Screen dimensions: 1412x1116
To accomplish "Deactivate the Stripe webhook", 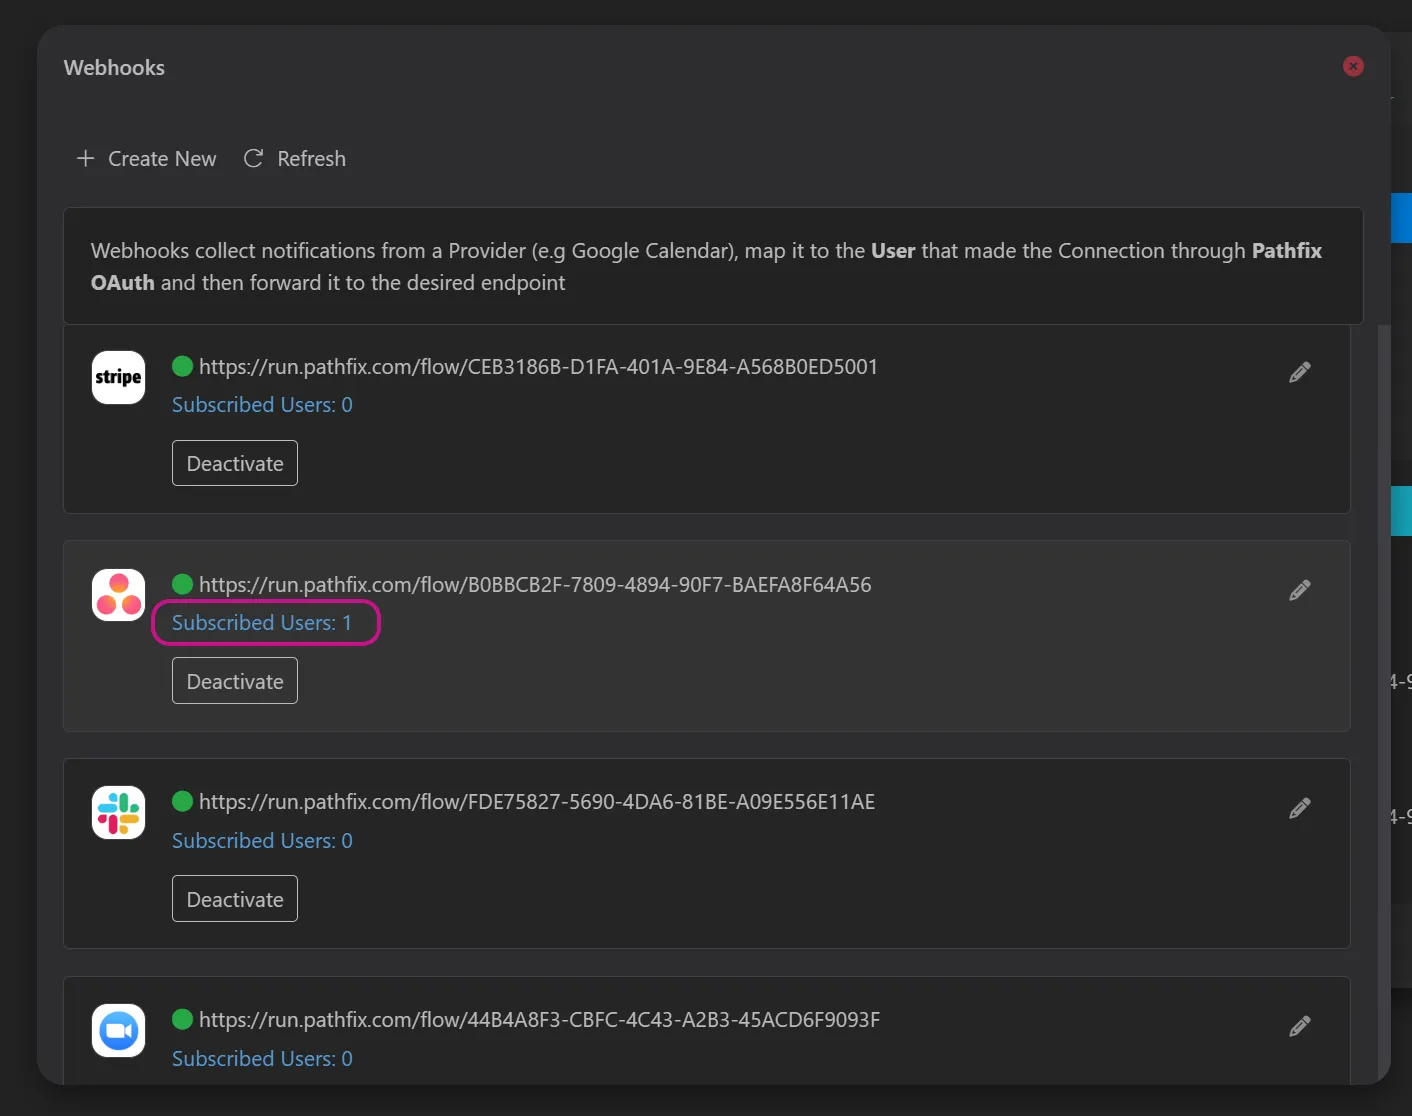I will [x=235, y=463].
